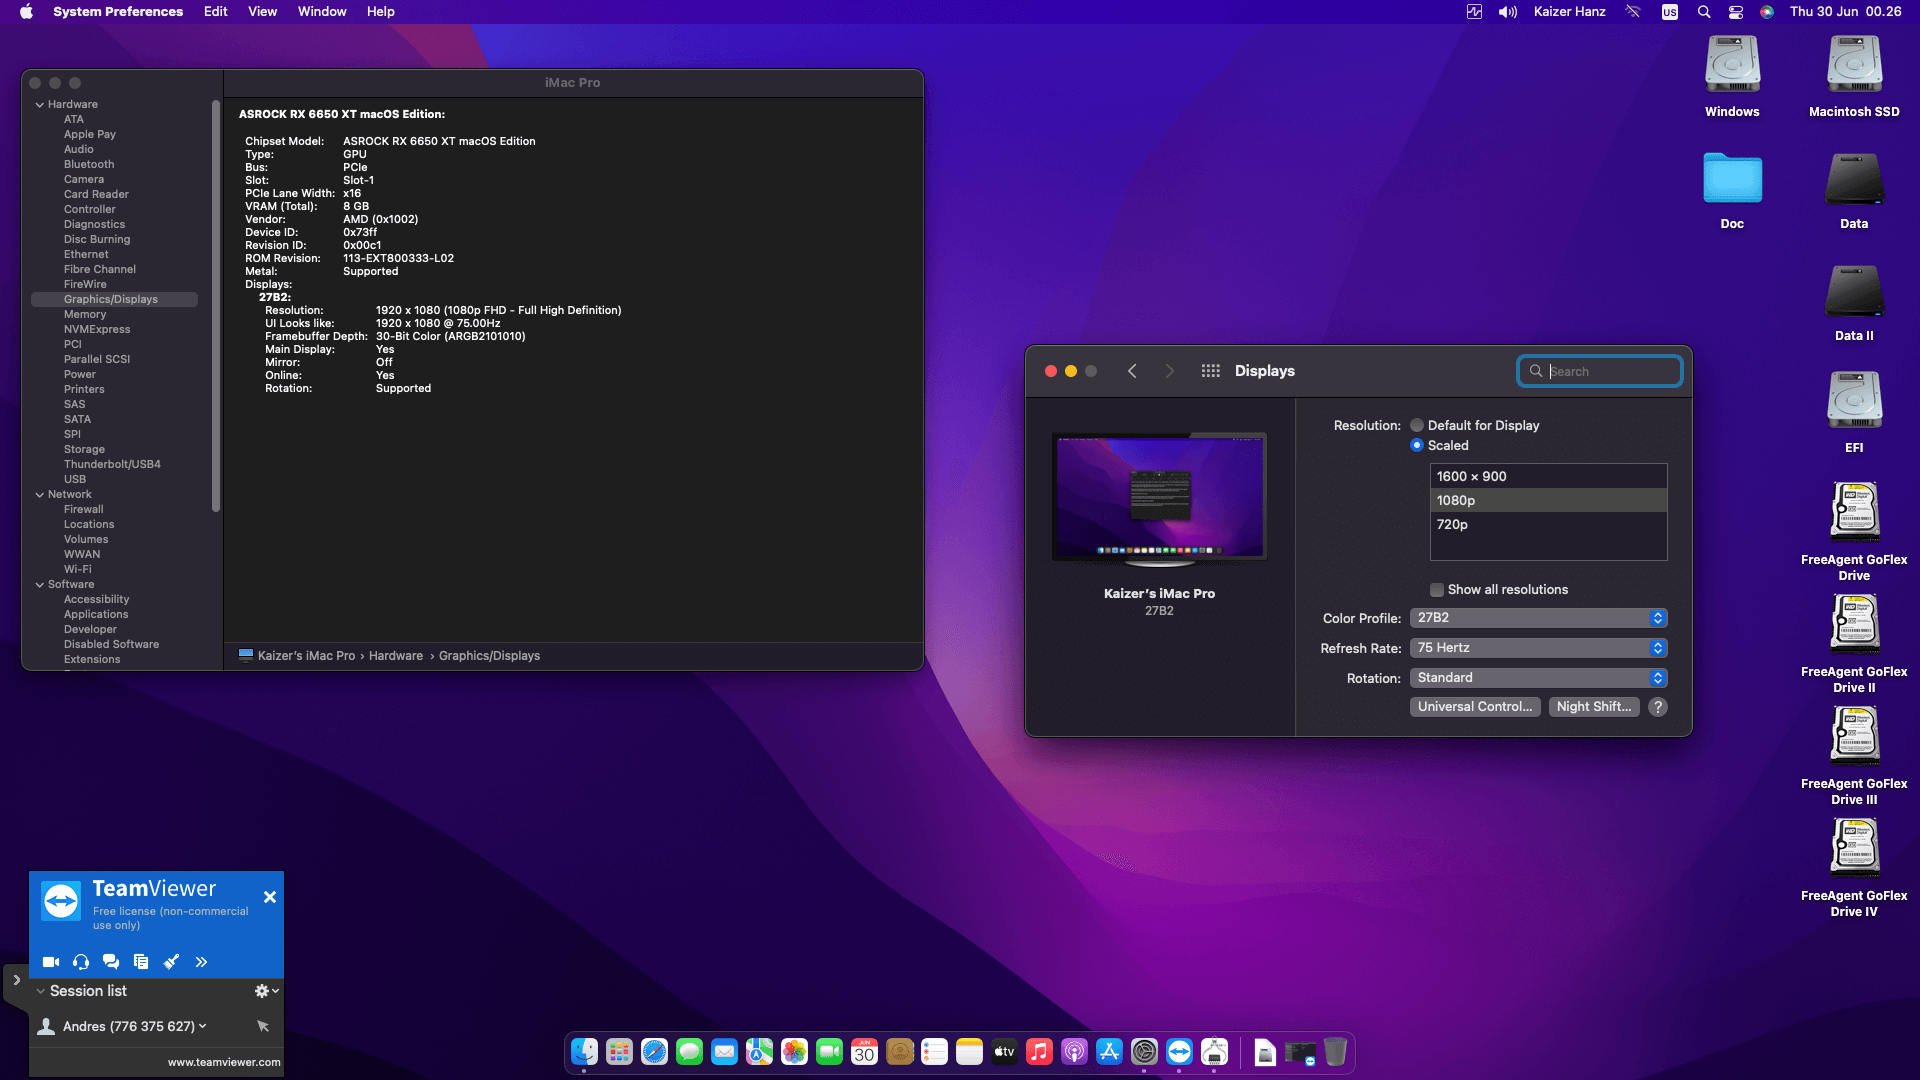Collapse the Software tree section

[x=40, y=585]
